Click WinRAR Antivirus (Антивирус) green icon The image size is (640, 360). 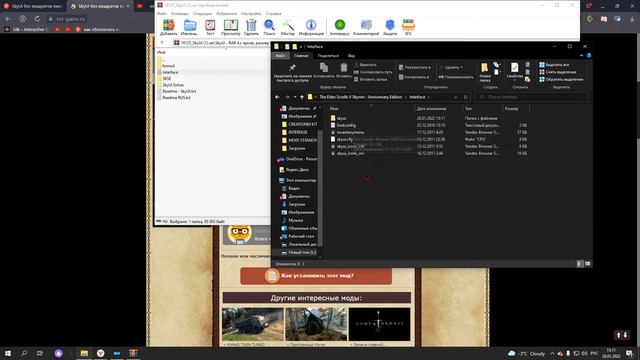pyautogui.click(x=340, y=26)
